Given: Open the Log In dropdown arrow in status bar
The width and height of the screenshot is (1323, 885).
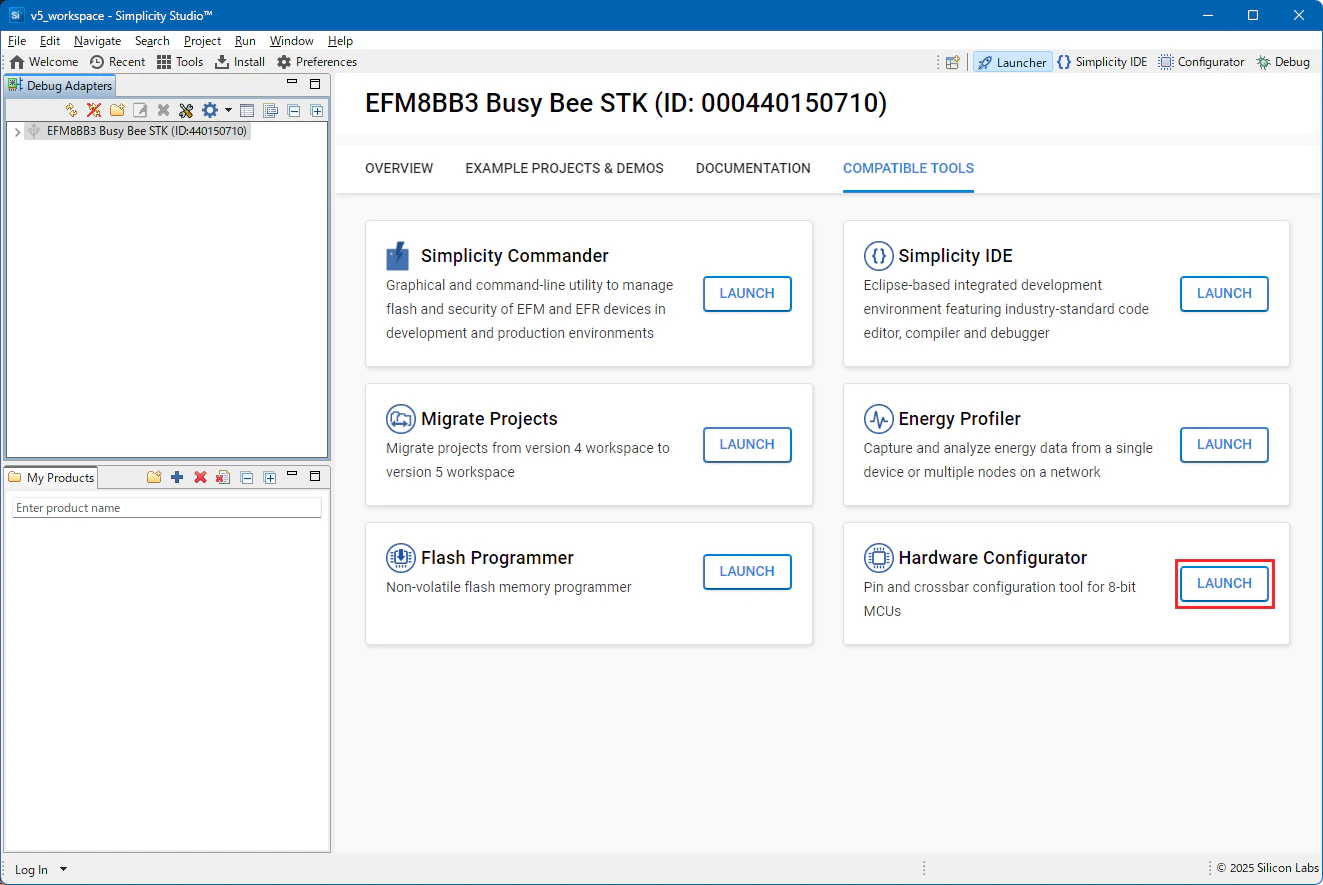Looking at the screenshot, I should pos(64,869).
